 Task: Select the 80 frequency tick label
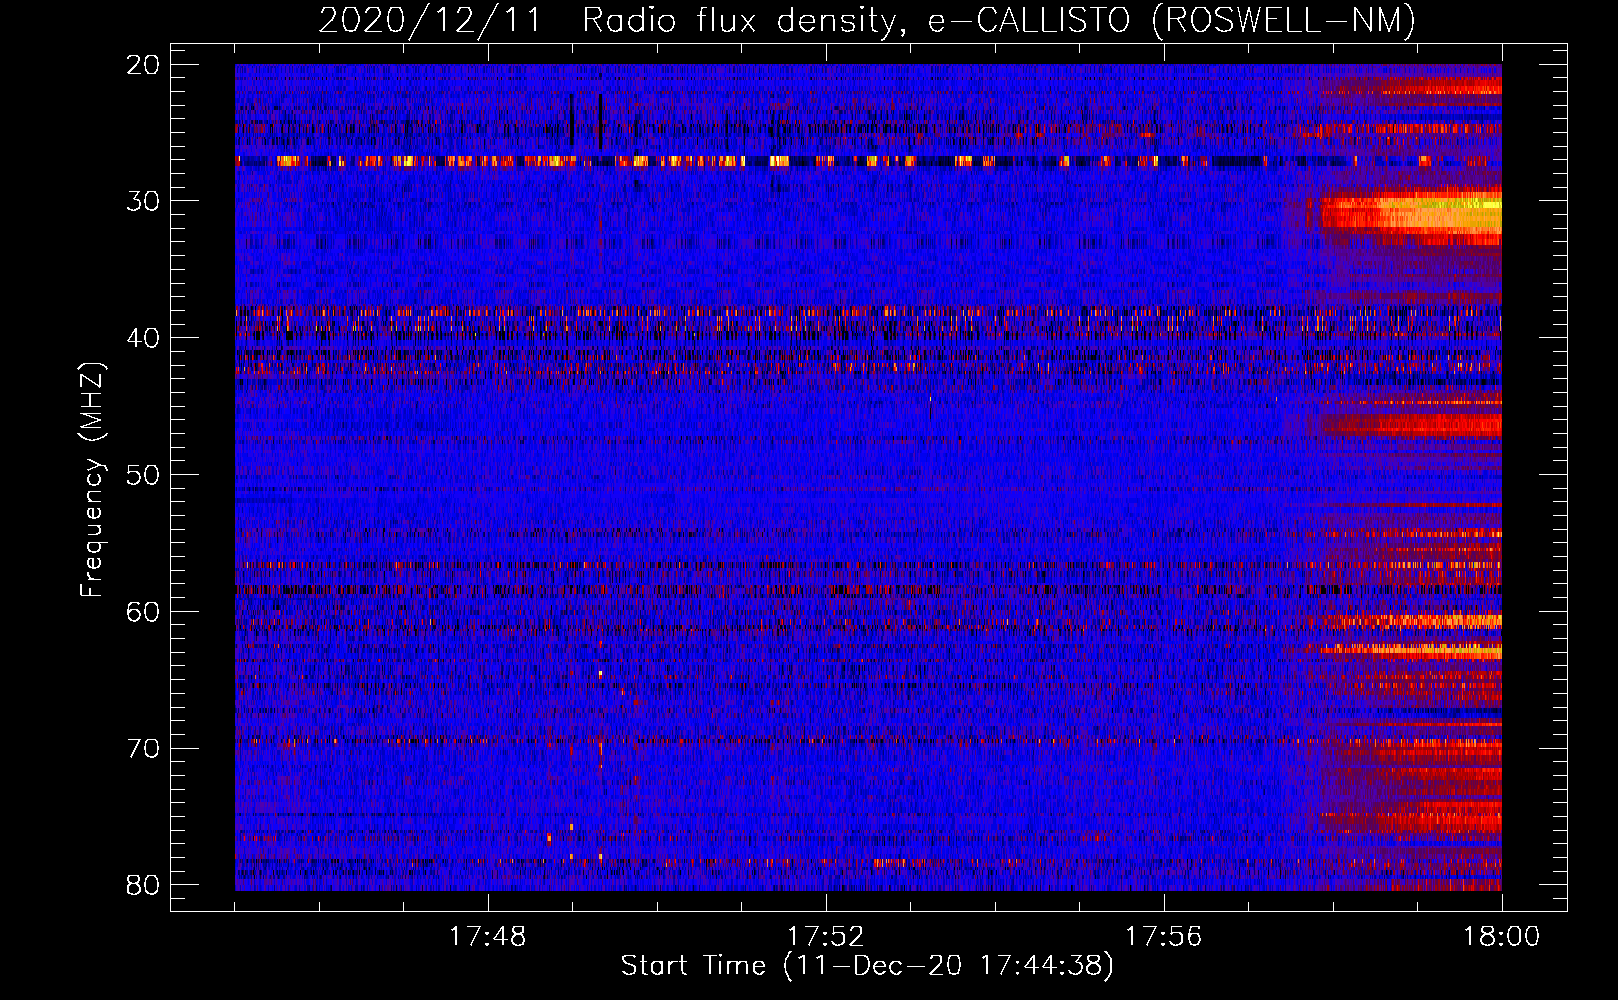pyautogui.click(x=144, y=885)
